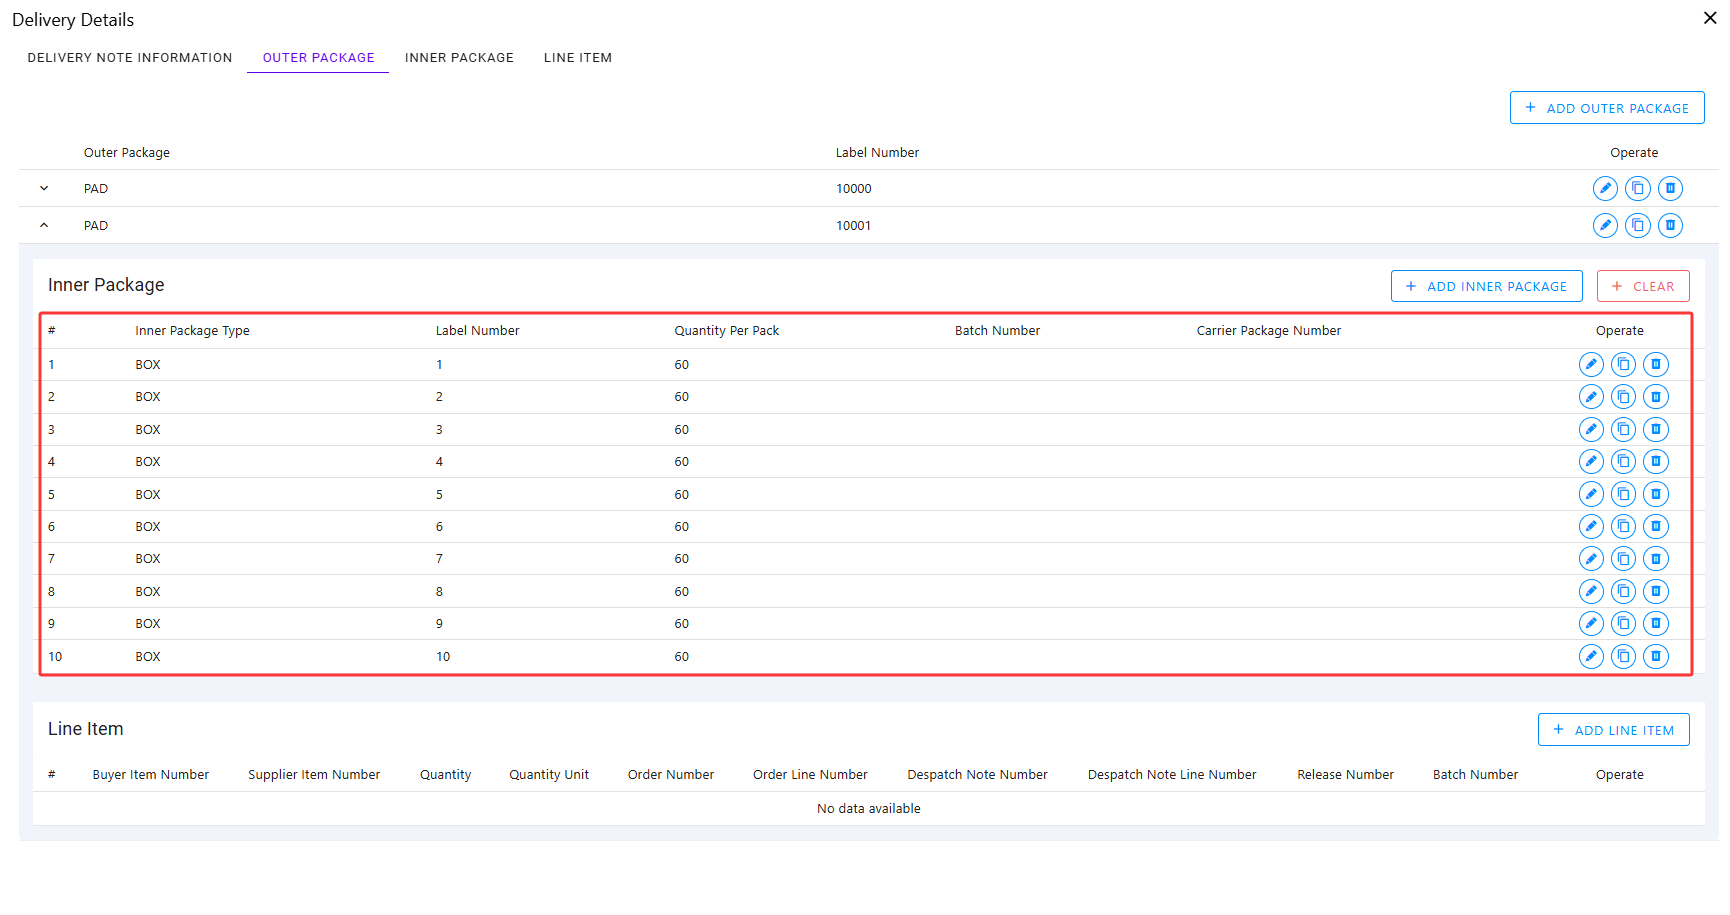This screenshot has height=915, width=1730.
Task: Switch to Delivery Note Information tab
Action: click(x=130, y=58)
